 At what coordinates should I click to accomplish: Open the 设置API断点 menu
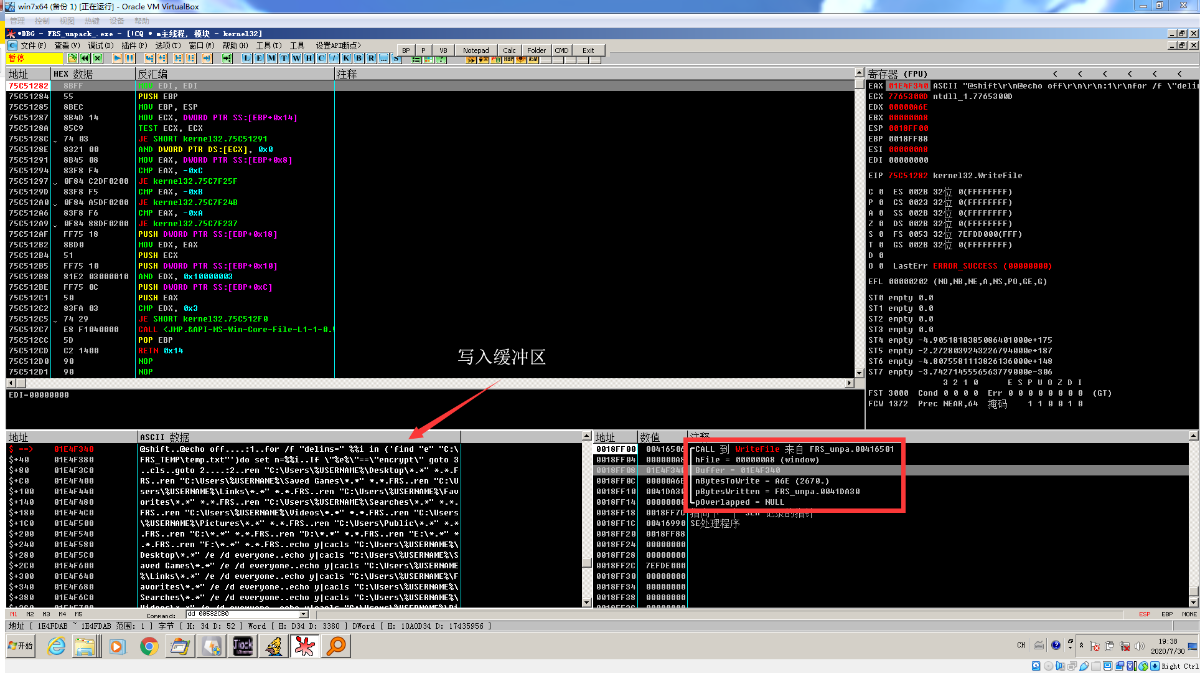[338, 45]
